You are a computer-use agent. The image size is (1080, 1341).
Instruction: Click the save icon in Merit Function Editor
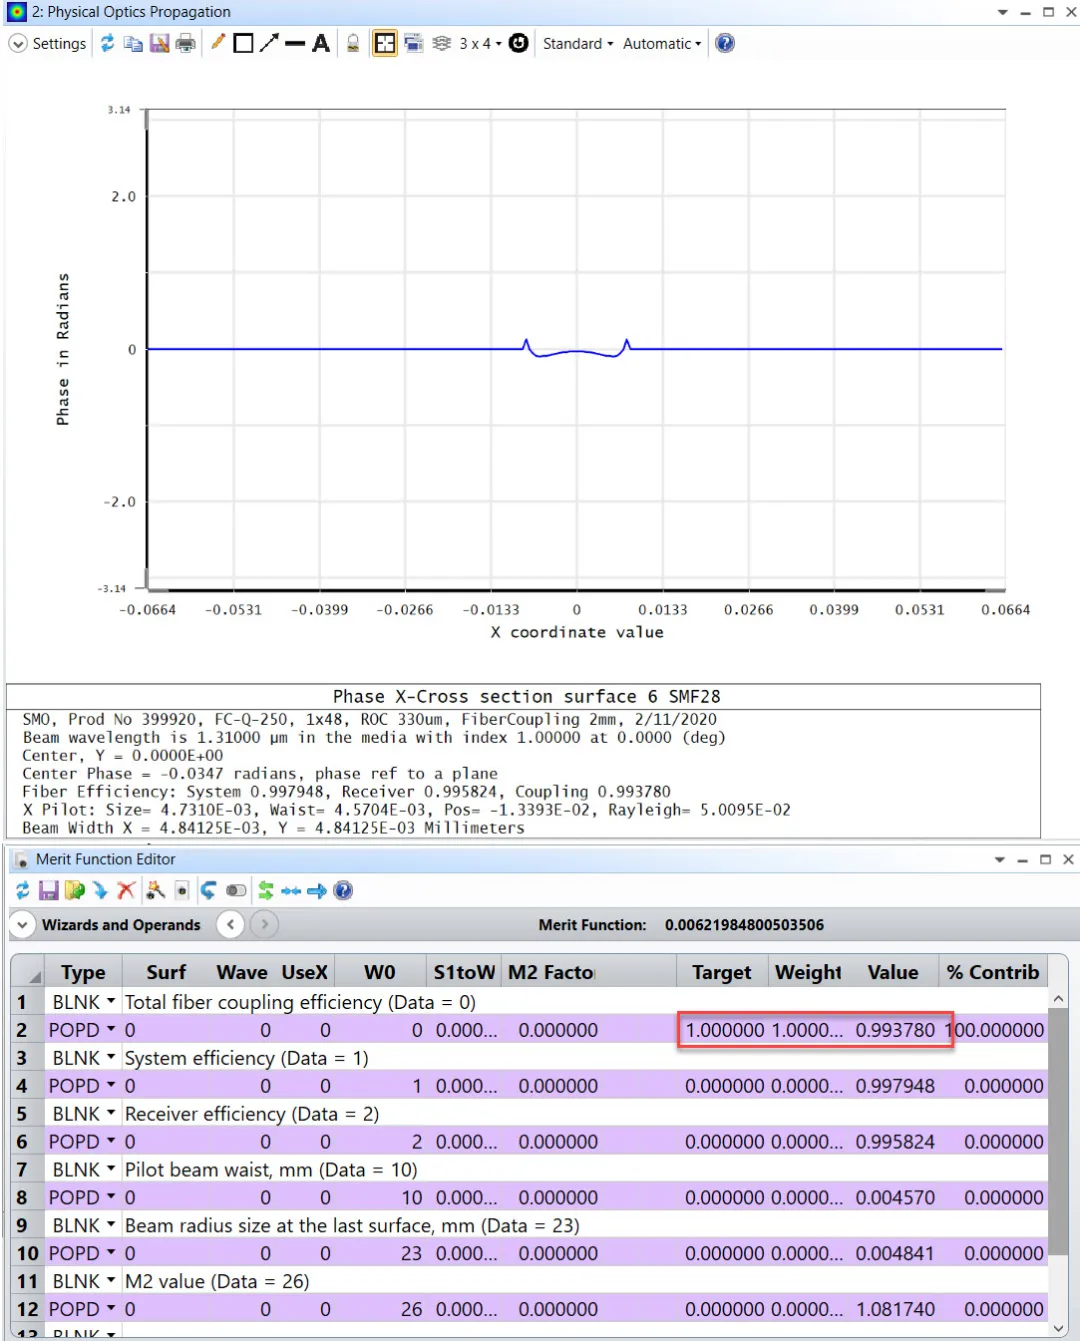(48, 890)
